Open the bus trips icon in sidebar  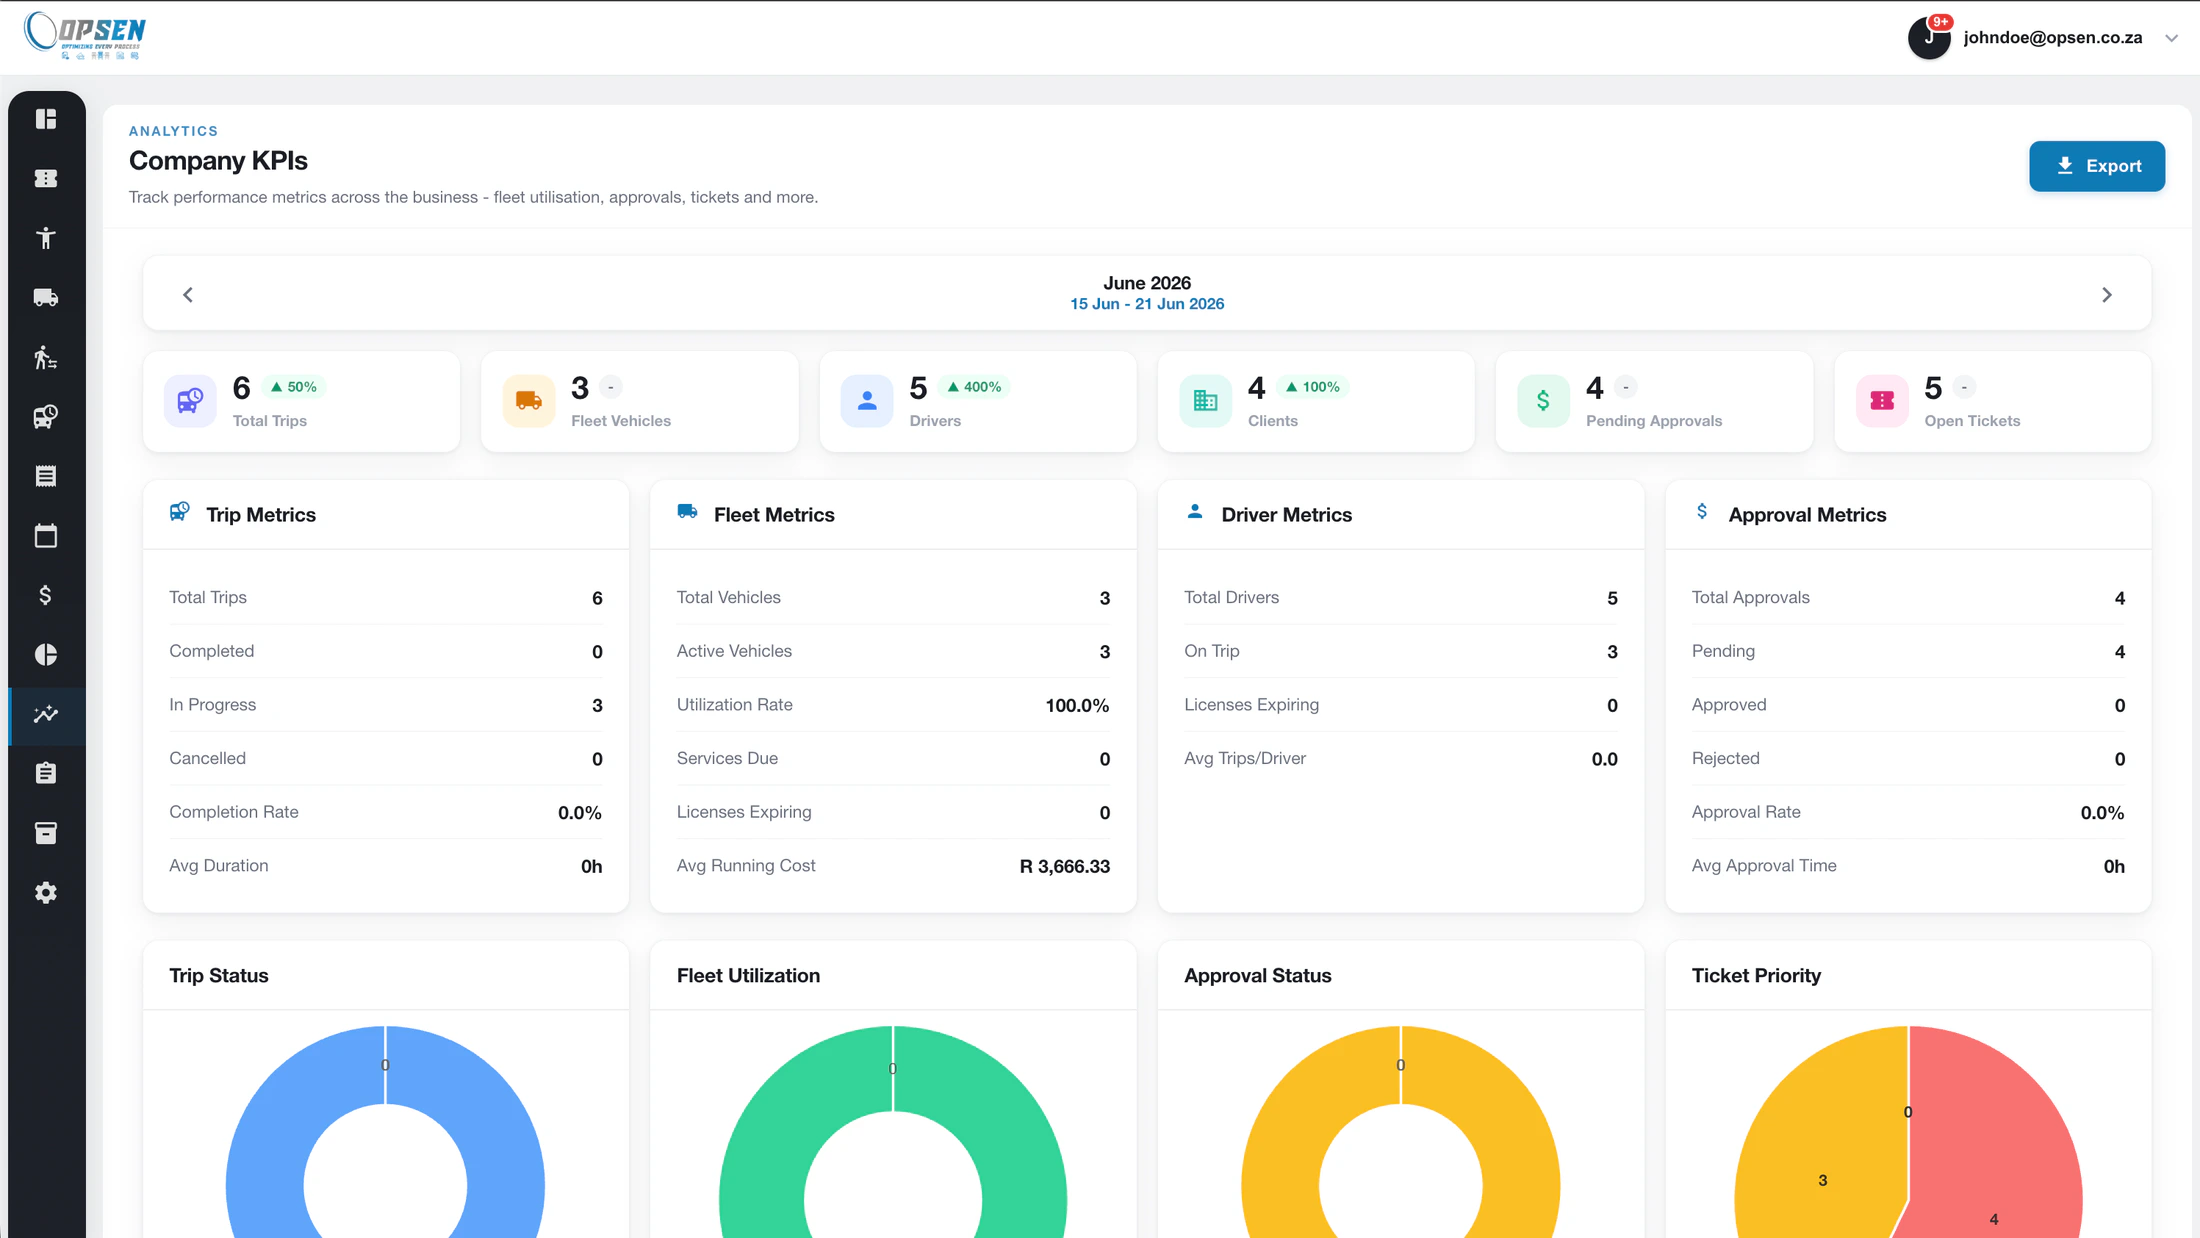point(46,416)
